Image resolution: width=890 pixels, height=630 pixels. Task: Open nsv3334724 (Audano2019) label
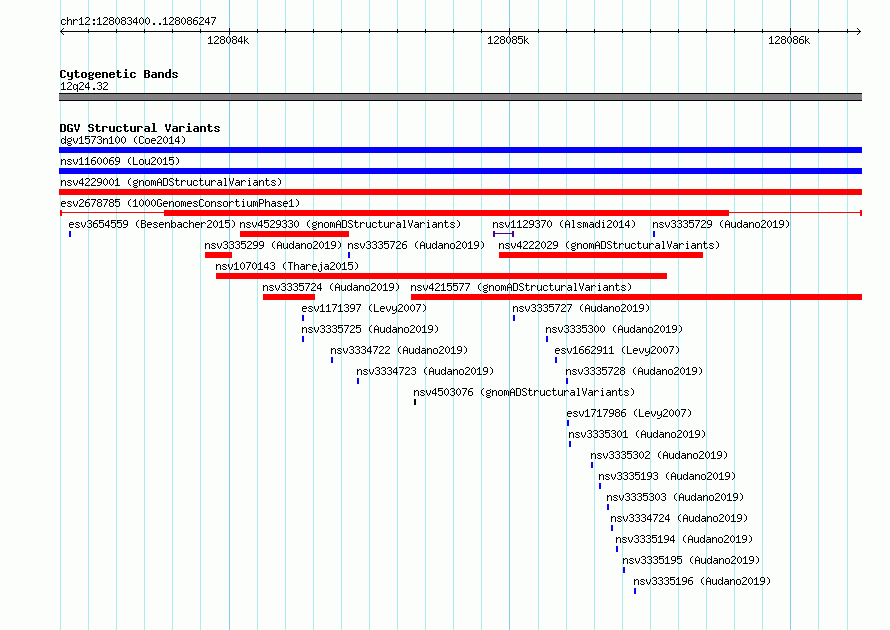(679, 518)
